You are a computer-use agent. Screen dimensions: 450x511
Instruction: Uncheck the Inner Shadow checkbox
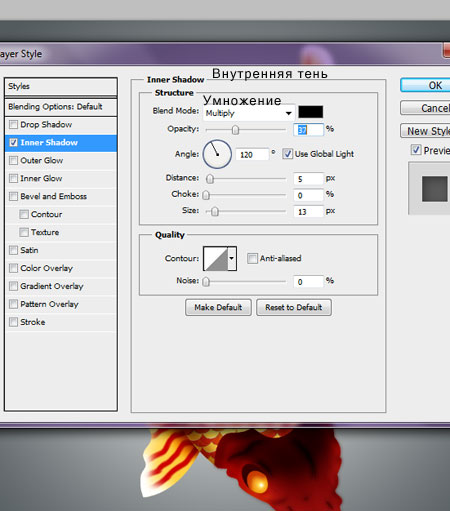(13, 143)
